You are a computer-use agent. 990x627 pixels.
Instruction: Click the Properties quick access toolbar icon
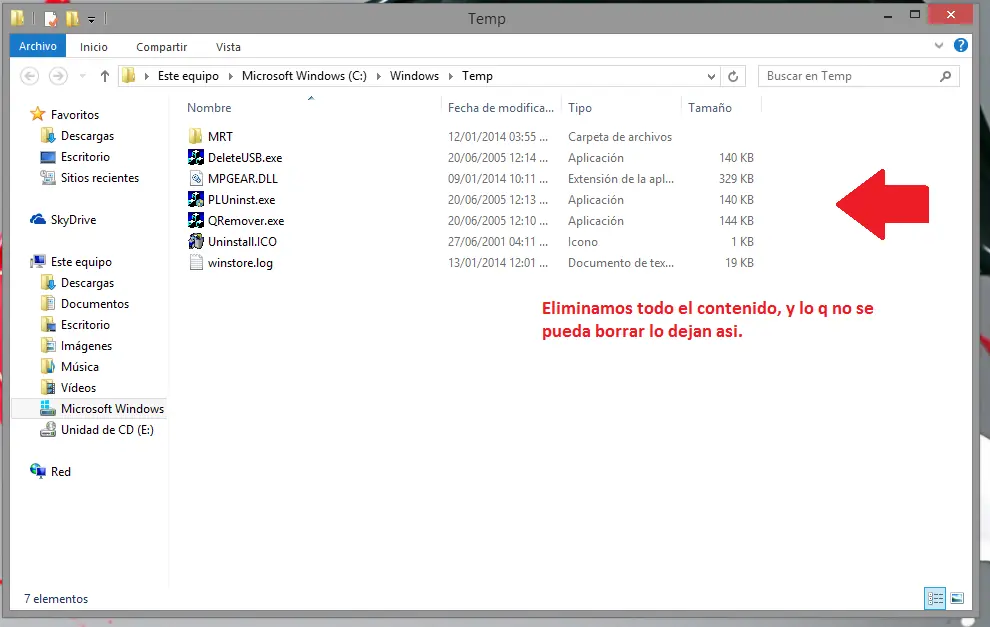51,19
